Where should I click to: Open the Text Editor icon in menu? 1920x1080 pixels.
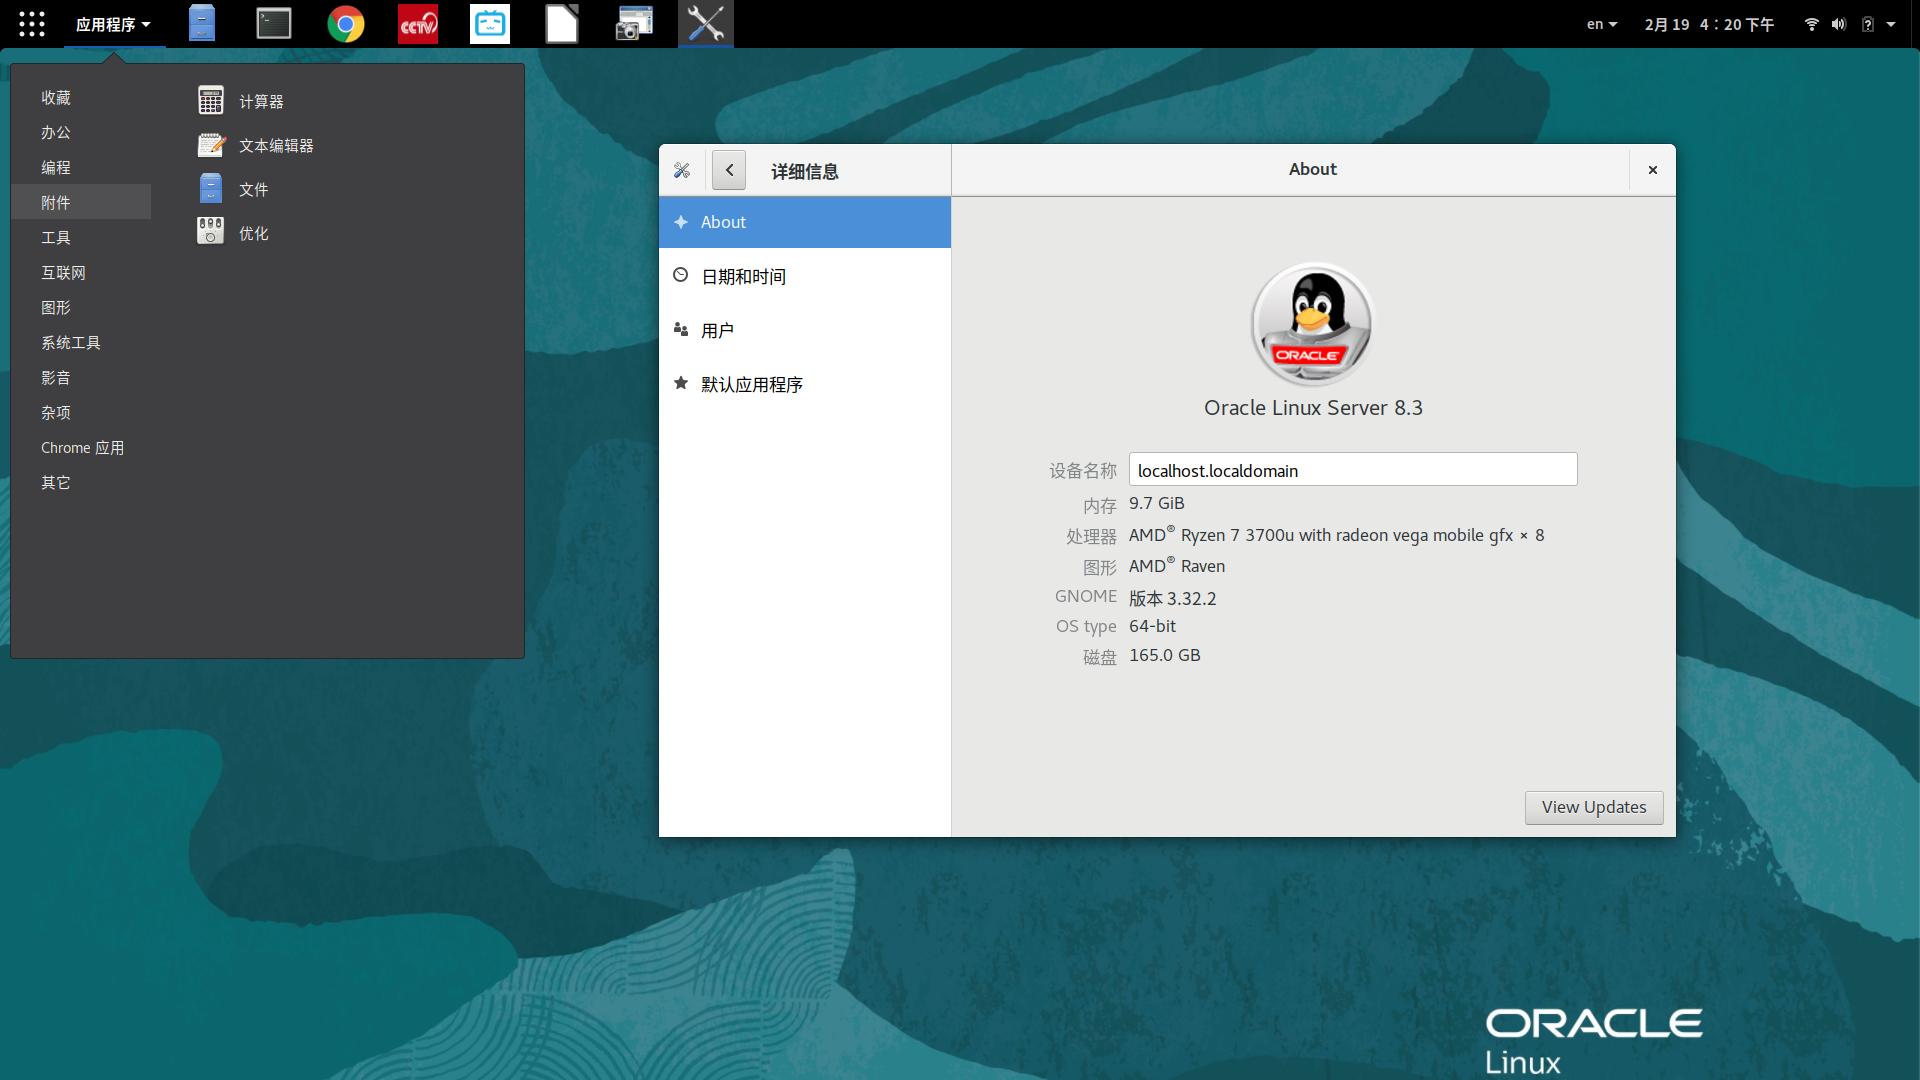click(x=211, y=145)
